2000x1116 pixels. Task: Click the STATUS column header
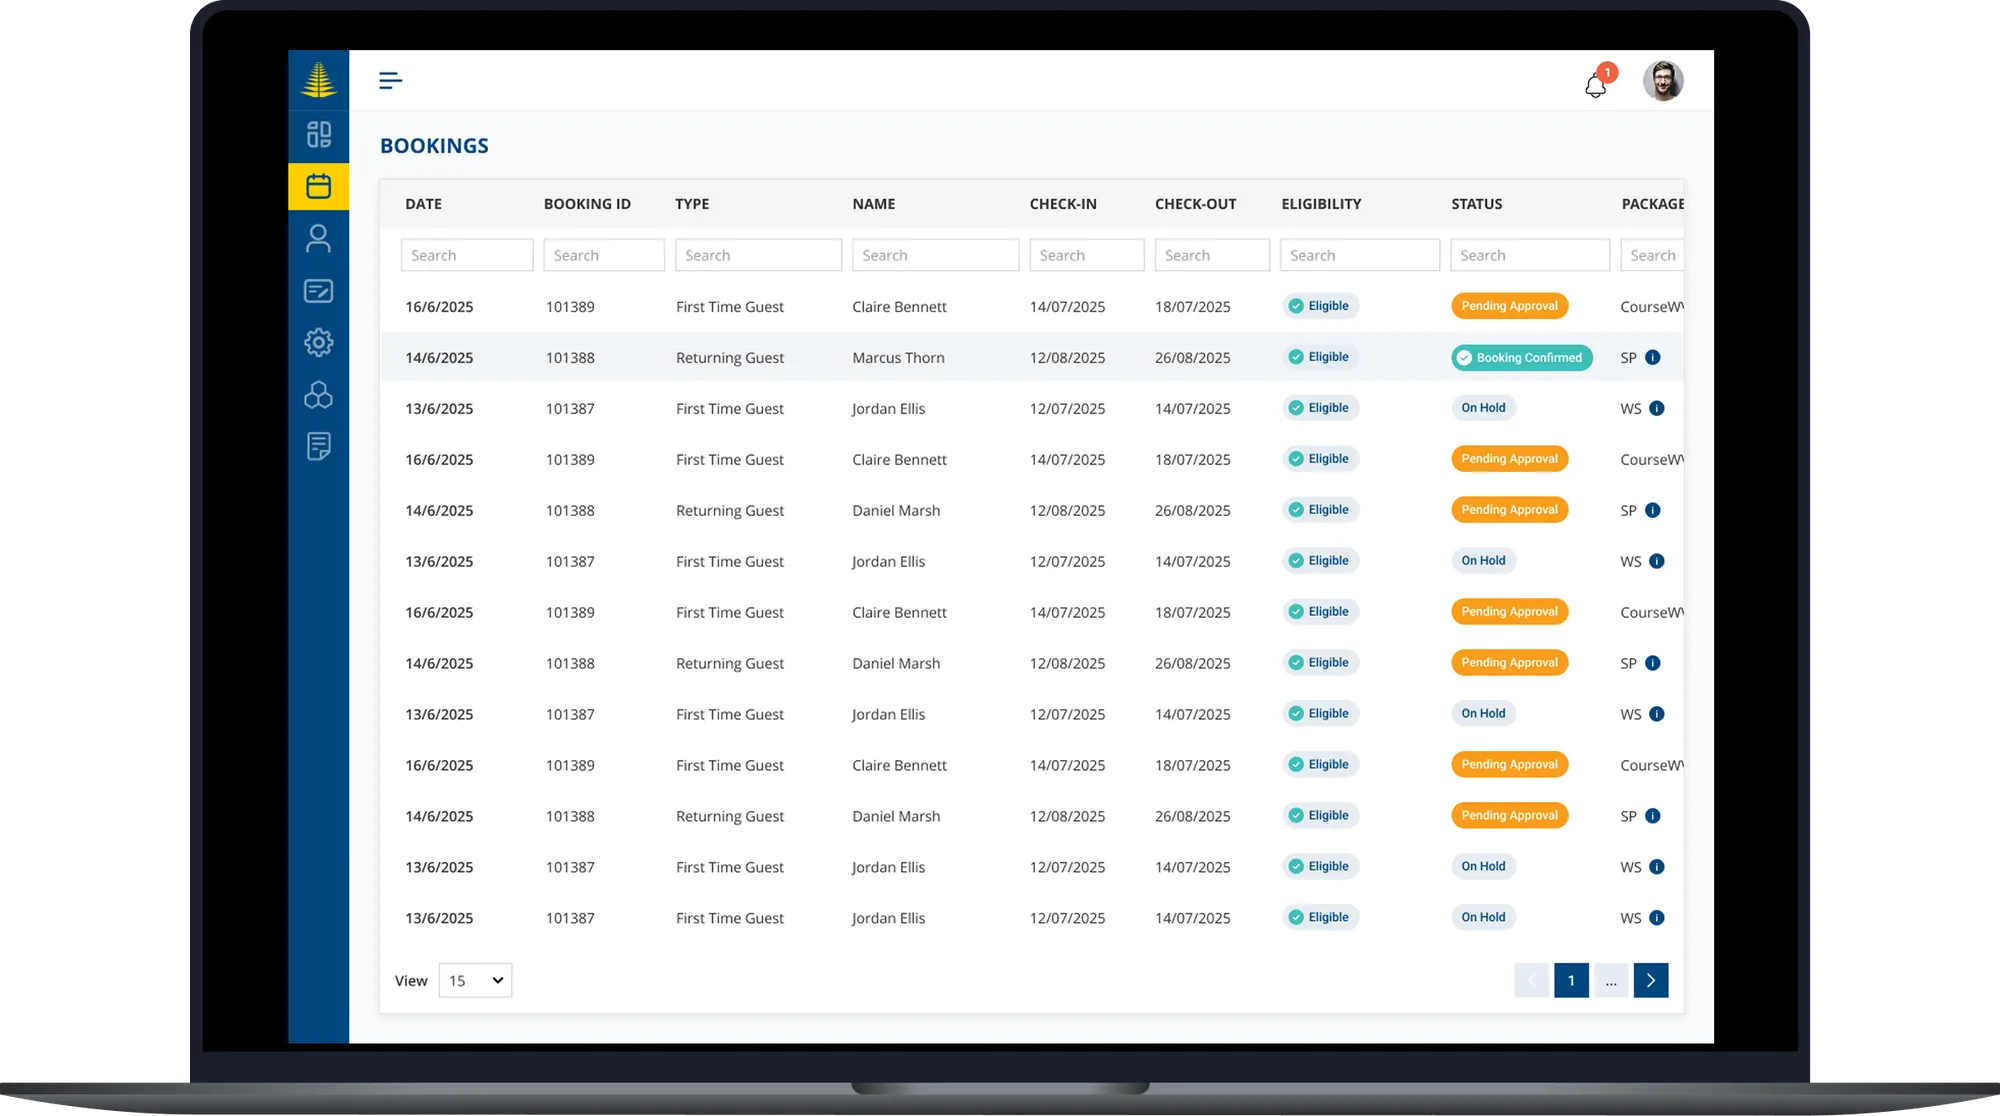tap(1476, 204)
